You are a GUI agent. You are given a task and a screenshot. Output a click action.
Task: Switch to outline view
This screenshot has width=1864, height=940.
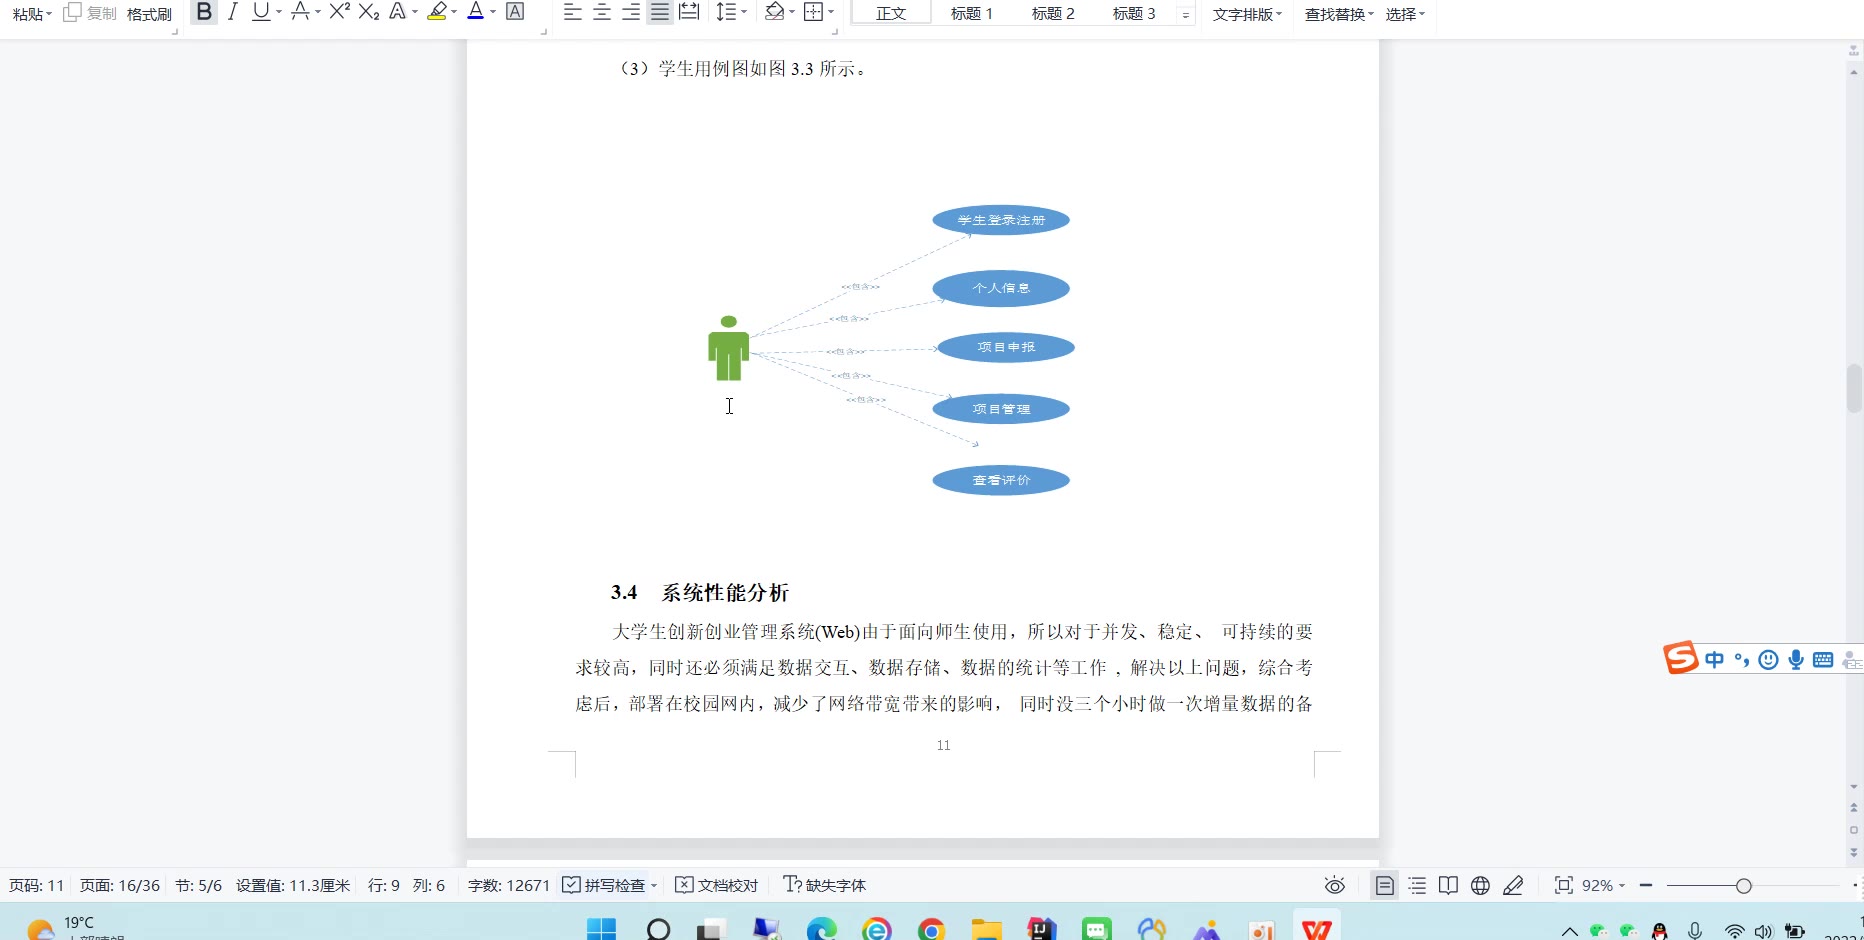(x=1417, y=885)
